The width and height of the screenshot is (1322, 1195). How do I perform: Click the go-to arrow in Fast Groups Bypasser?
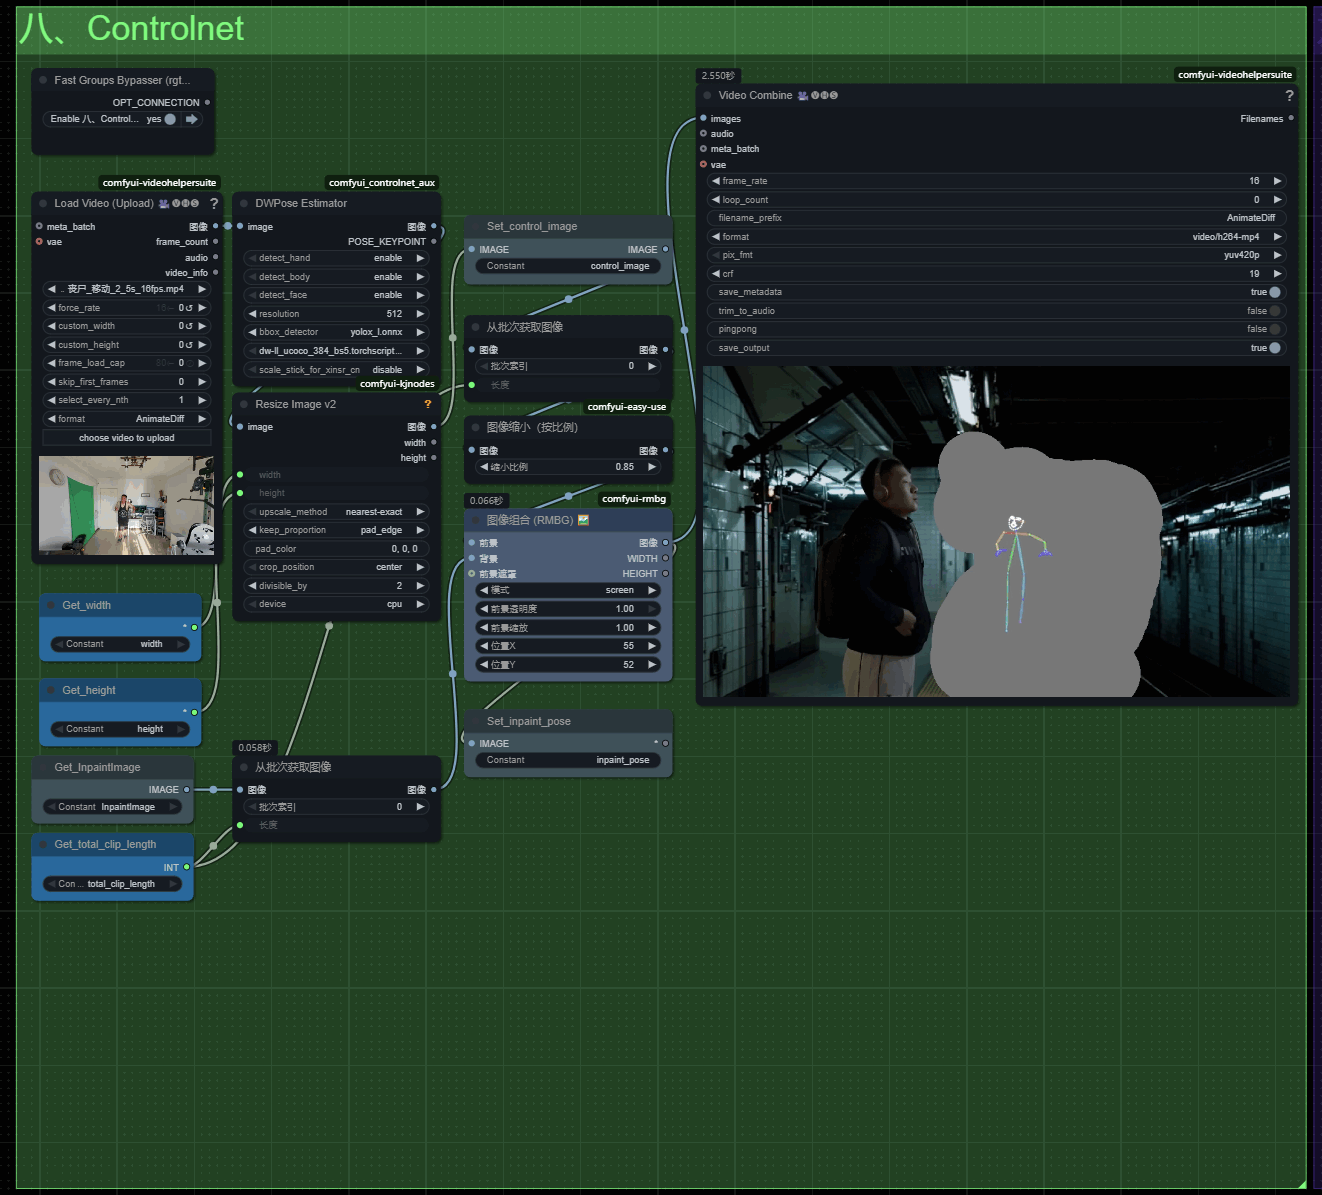(x=191, y=119)
